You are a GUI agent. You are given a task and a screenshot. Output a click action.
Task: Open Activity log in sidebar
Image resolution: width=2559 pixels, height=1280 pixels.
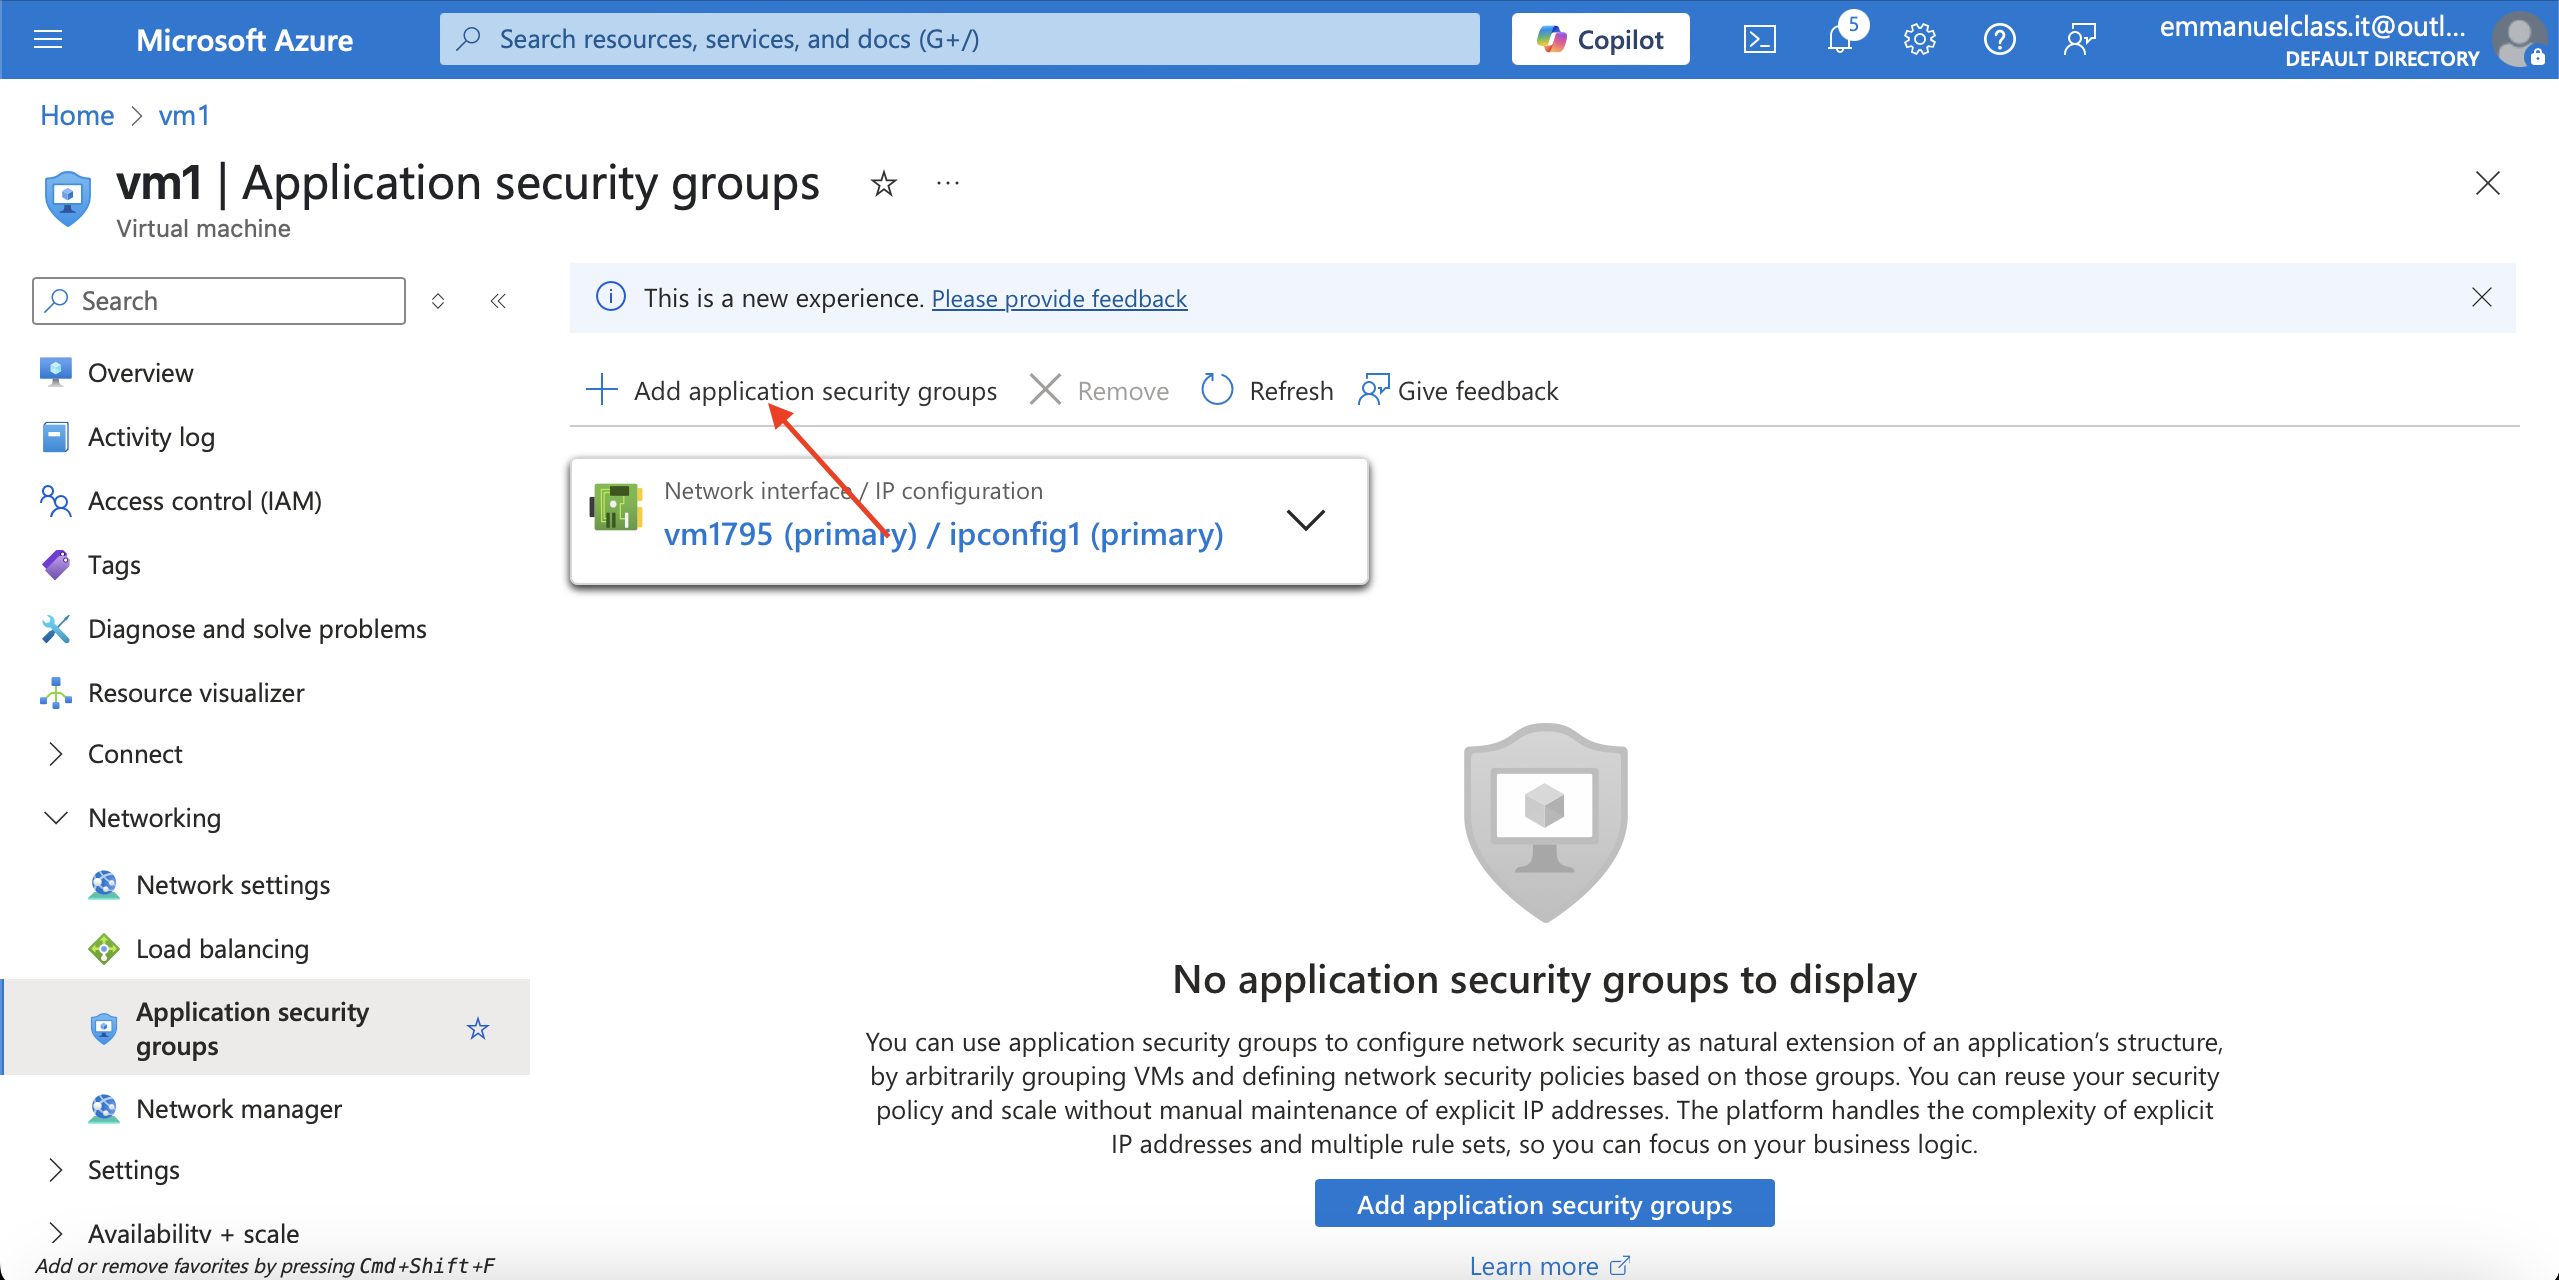tap(151, 437)
